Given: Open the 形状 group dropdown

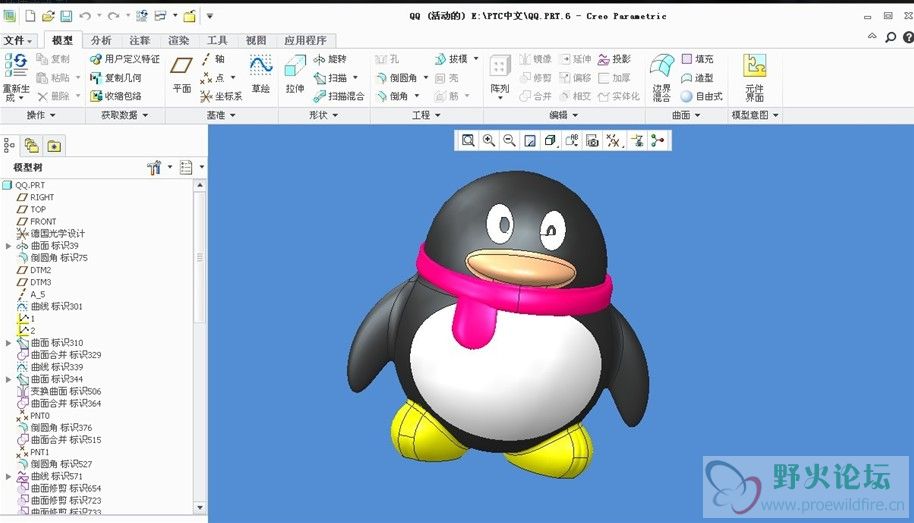Looking at the screenshot, I should pos(324,115).
